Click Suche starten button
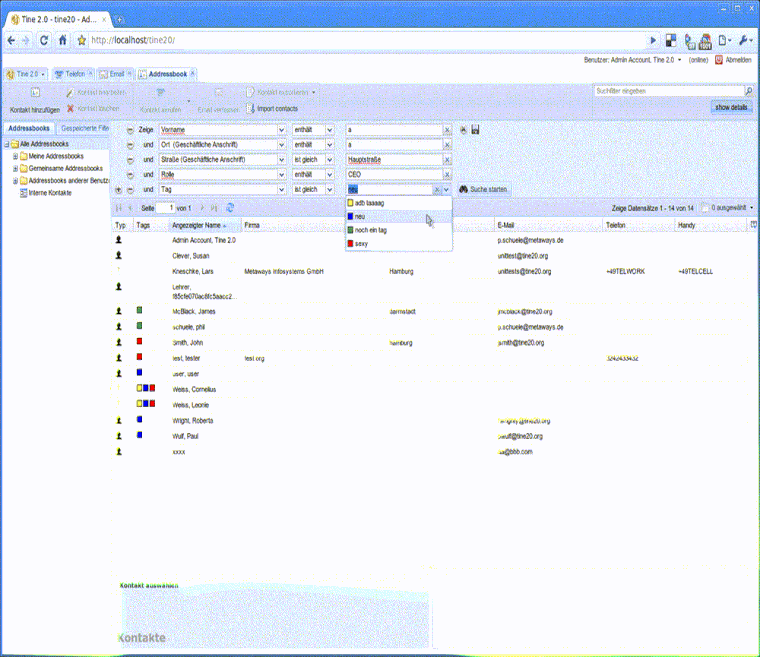Image resolution: width=760 pixels, height=657 pixels. pos(483,190)
